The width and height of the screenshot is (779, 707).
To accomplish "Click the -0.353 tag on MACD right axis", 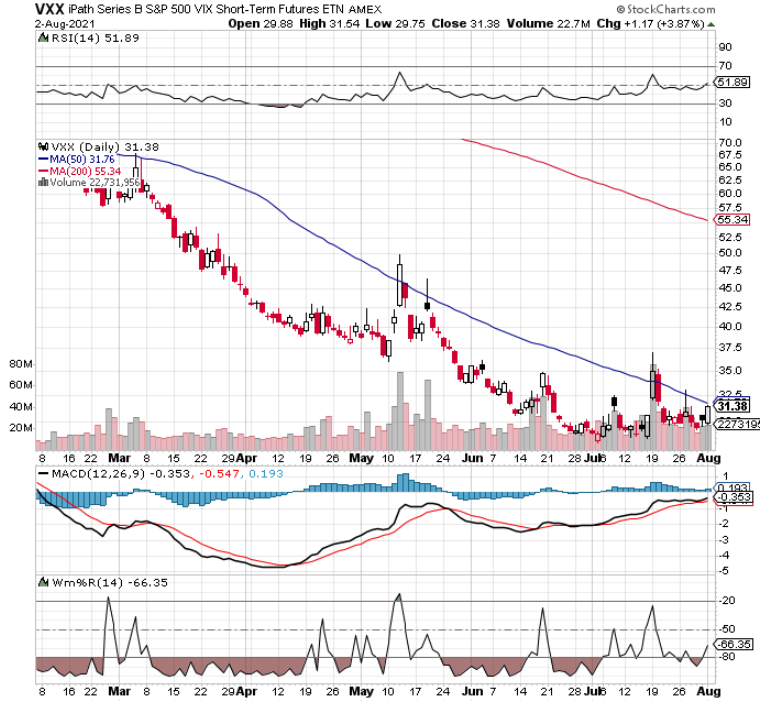I will pos(733,497).
